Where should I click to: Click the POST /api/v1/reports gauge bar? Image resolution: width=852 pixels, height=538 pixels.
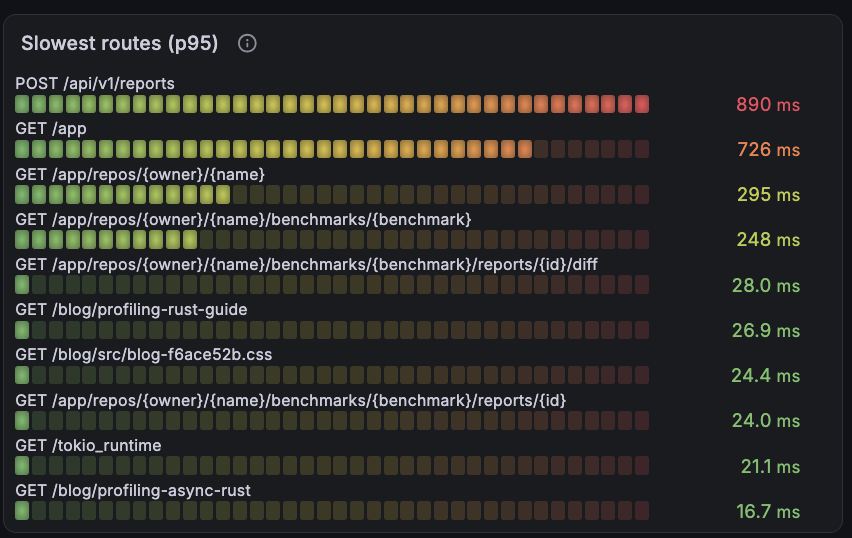click(332, 104)
